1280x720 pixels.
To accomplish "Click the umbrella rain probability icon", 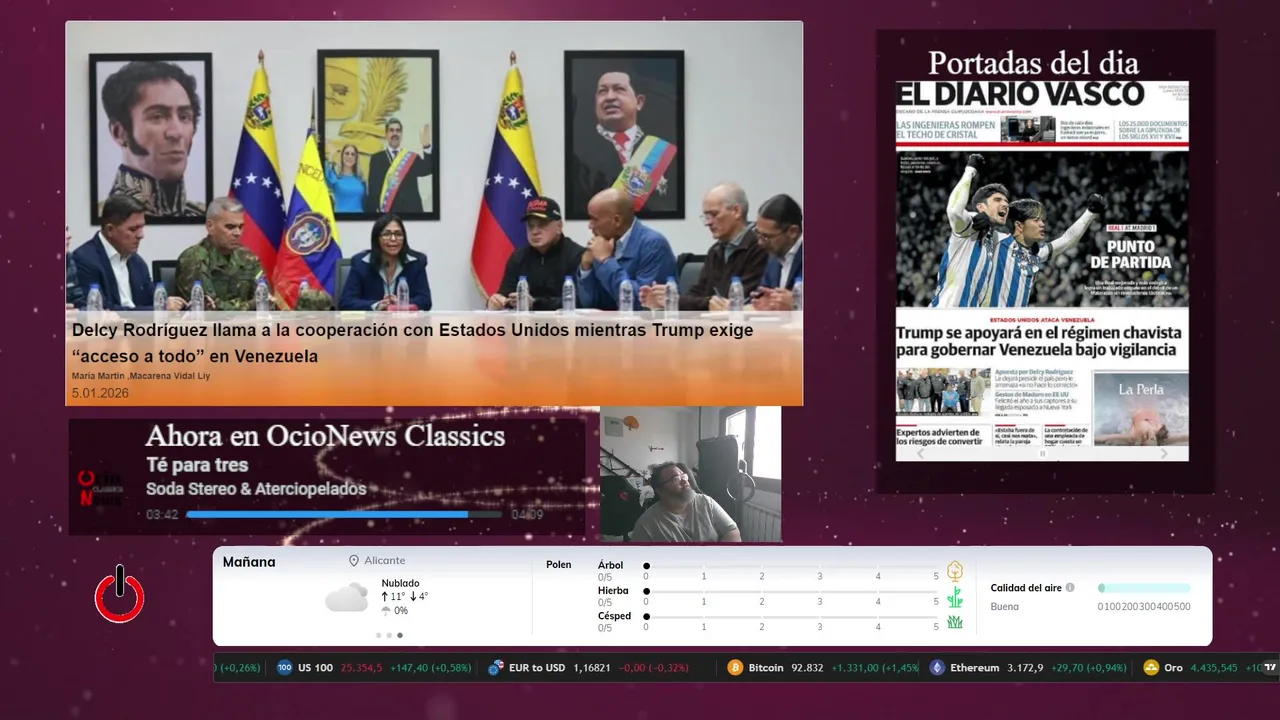I will coord(386,610).
